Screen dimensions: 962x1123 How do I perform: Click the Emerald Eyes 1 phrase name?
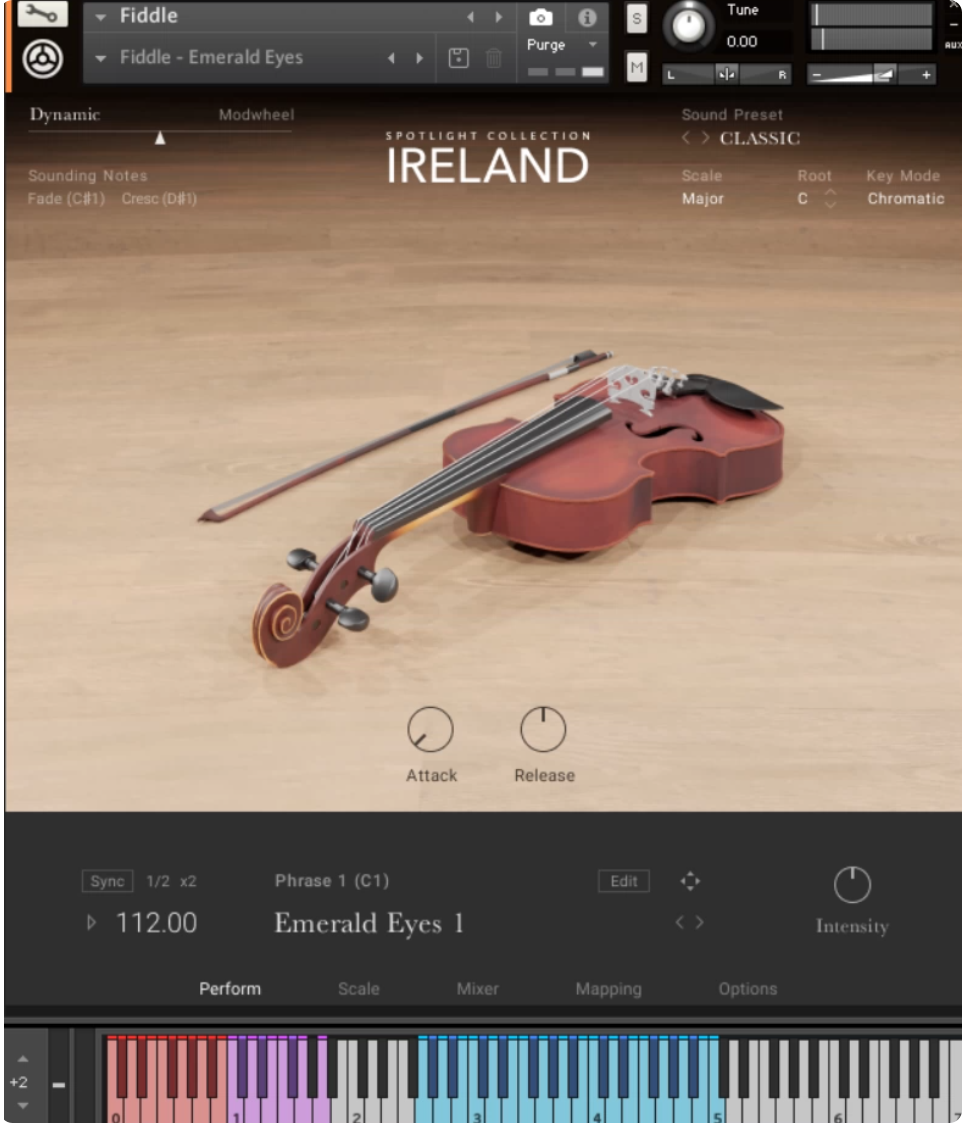coord(369,922)
